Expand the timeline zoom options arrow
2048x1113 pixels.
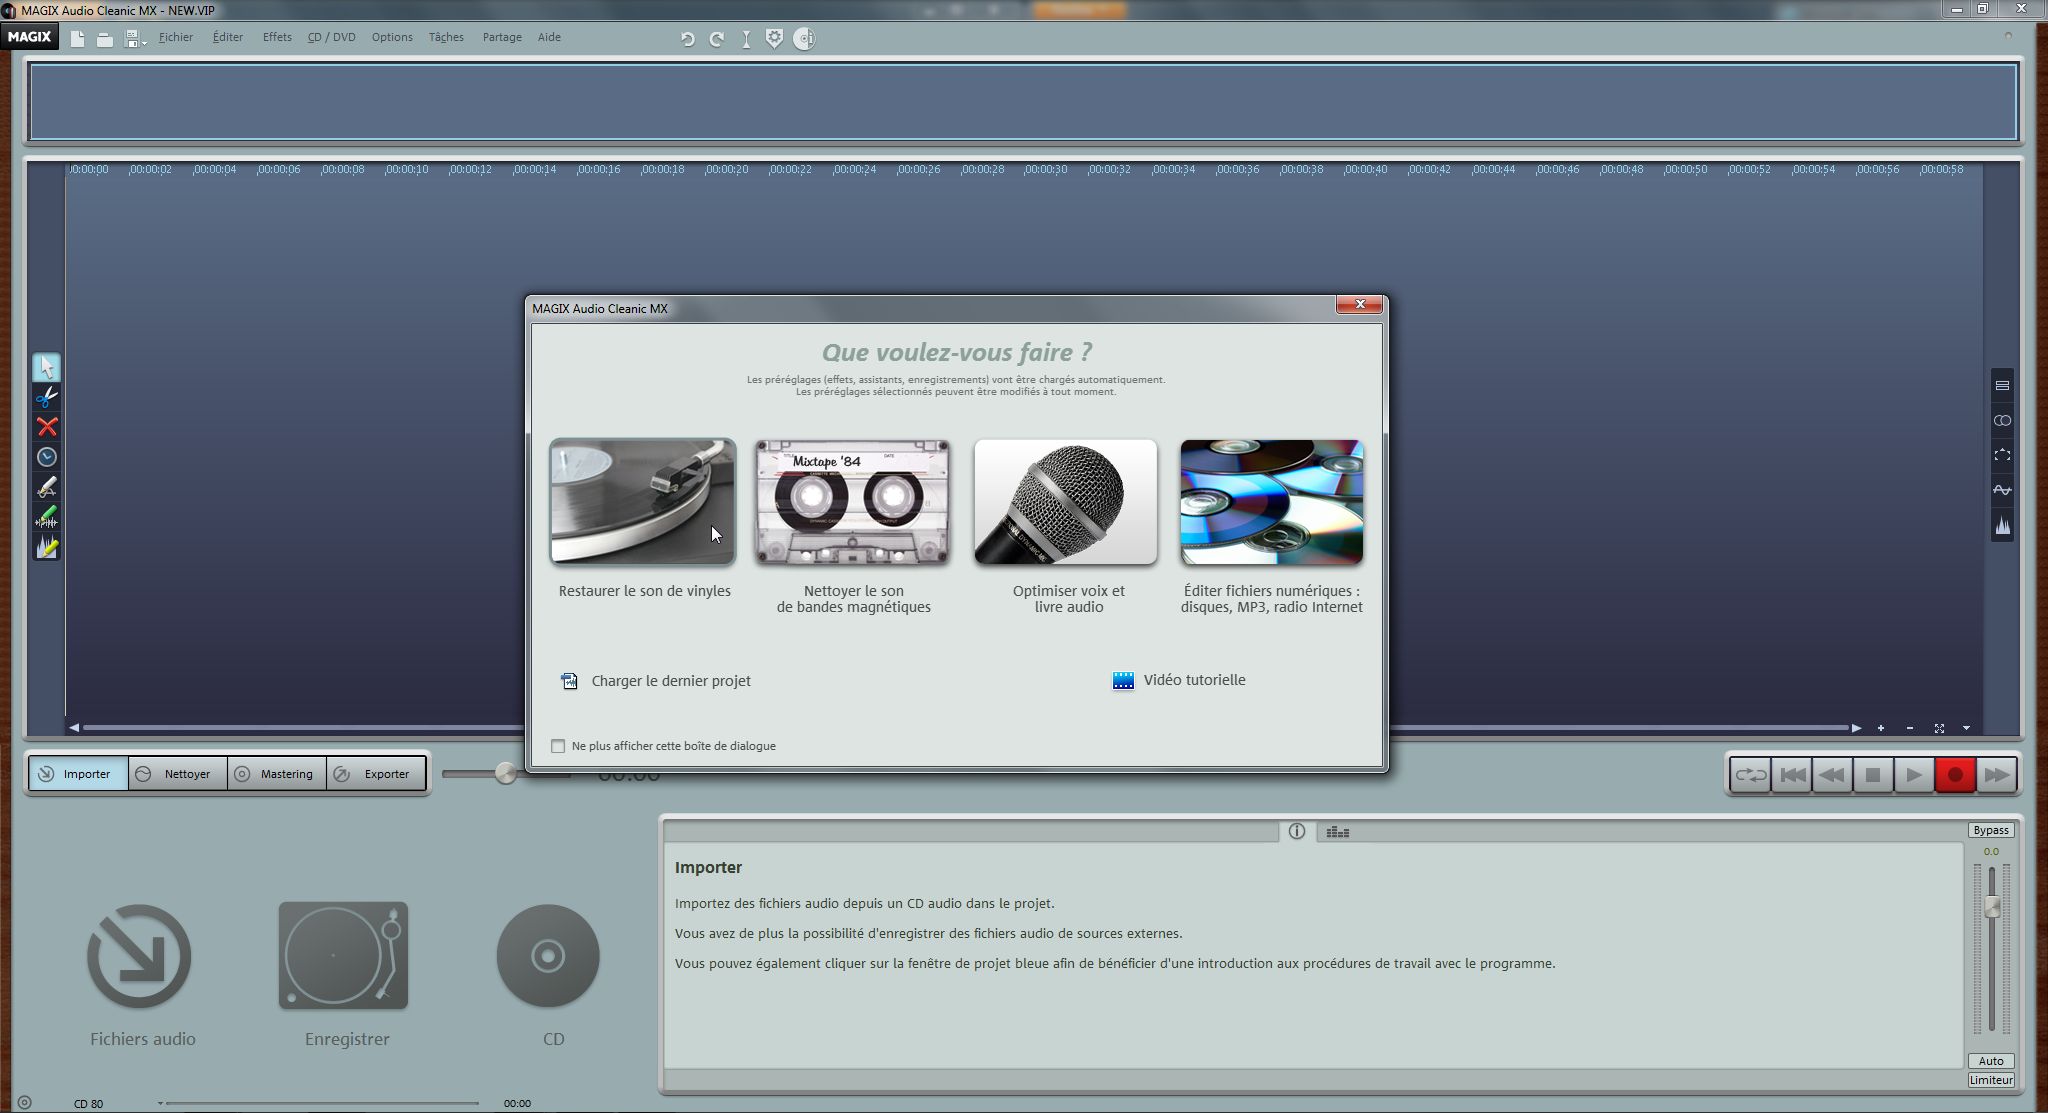click(1966, 728)
